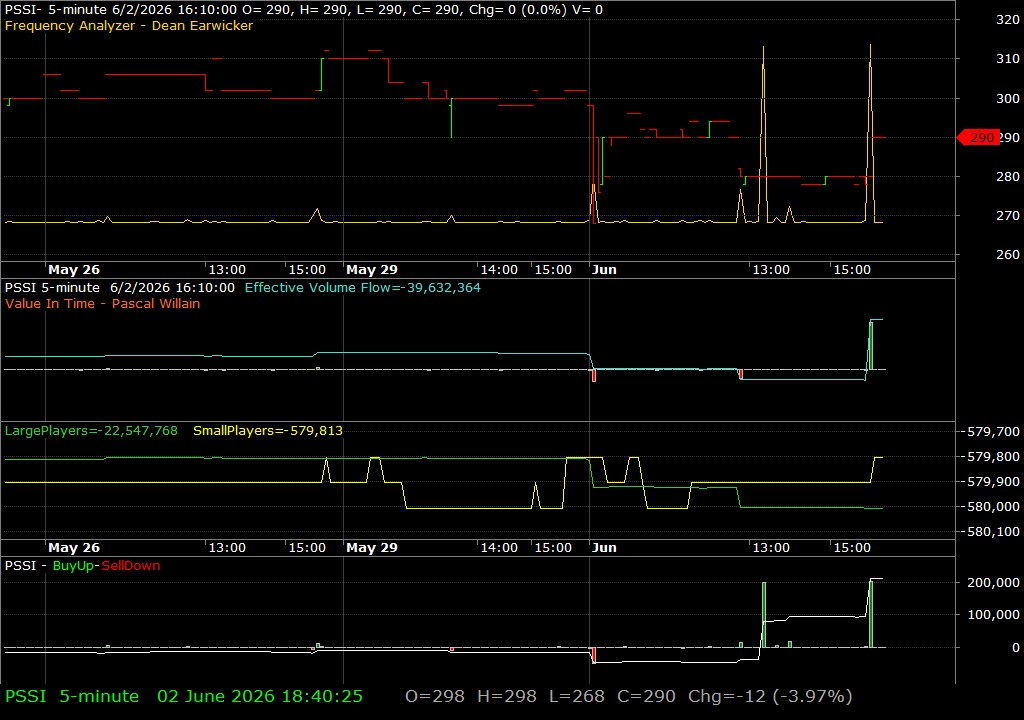Click the red SellDown legend label
The height and width of the screenshot is (720, 1024).
click(x=131, y=566)
